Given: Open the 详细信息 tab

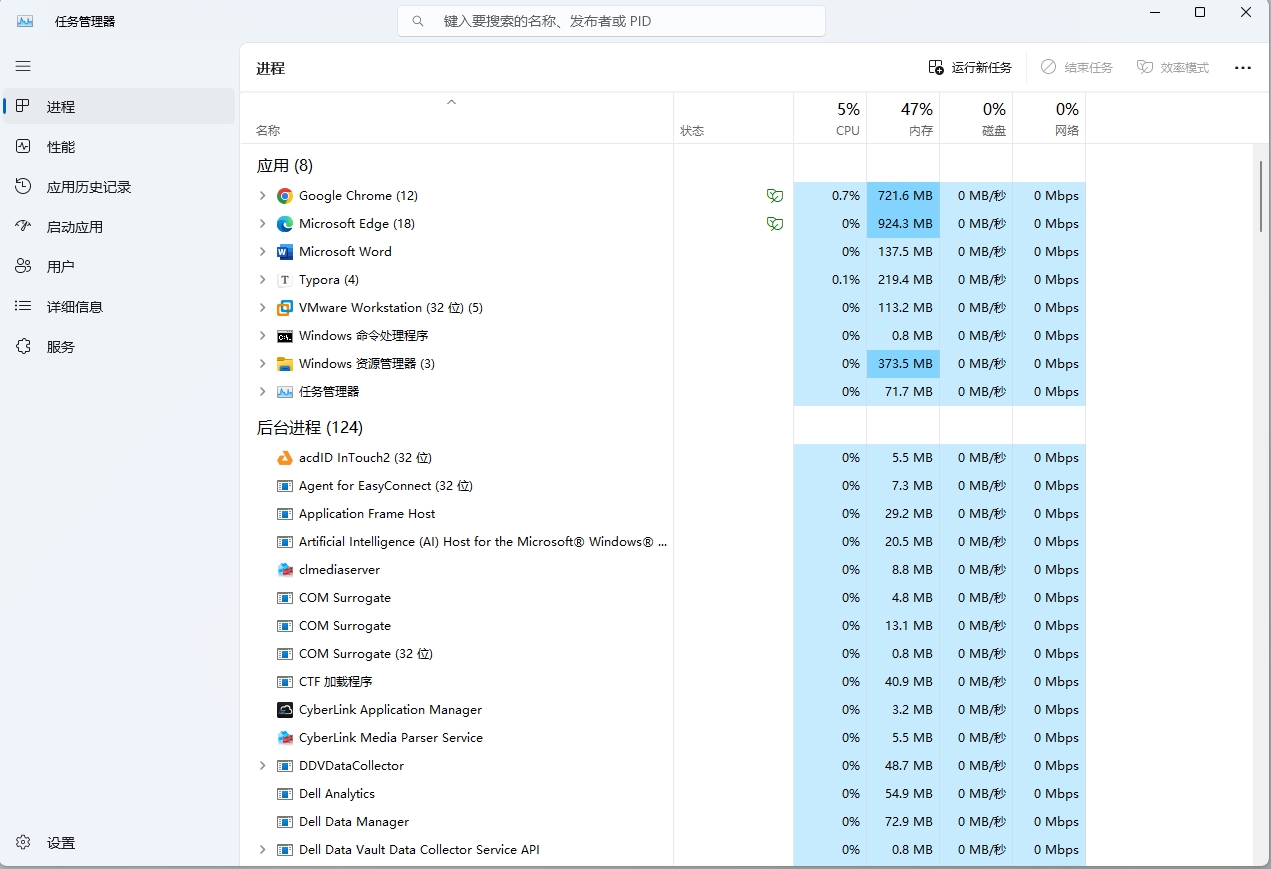Looking at the screenshot, I should tap(120, 307).
